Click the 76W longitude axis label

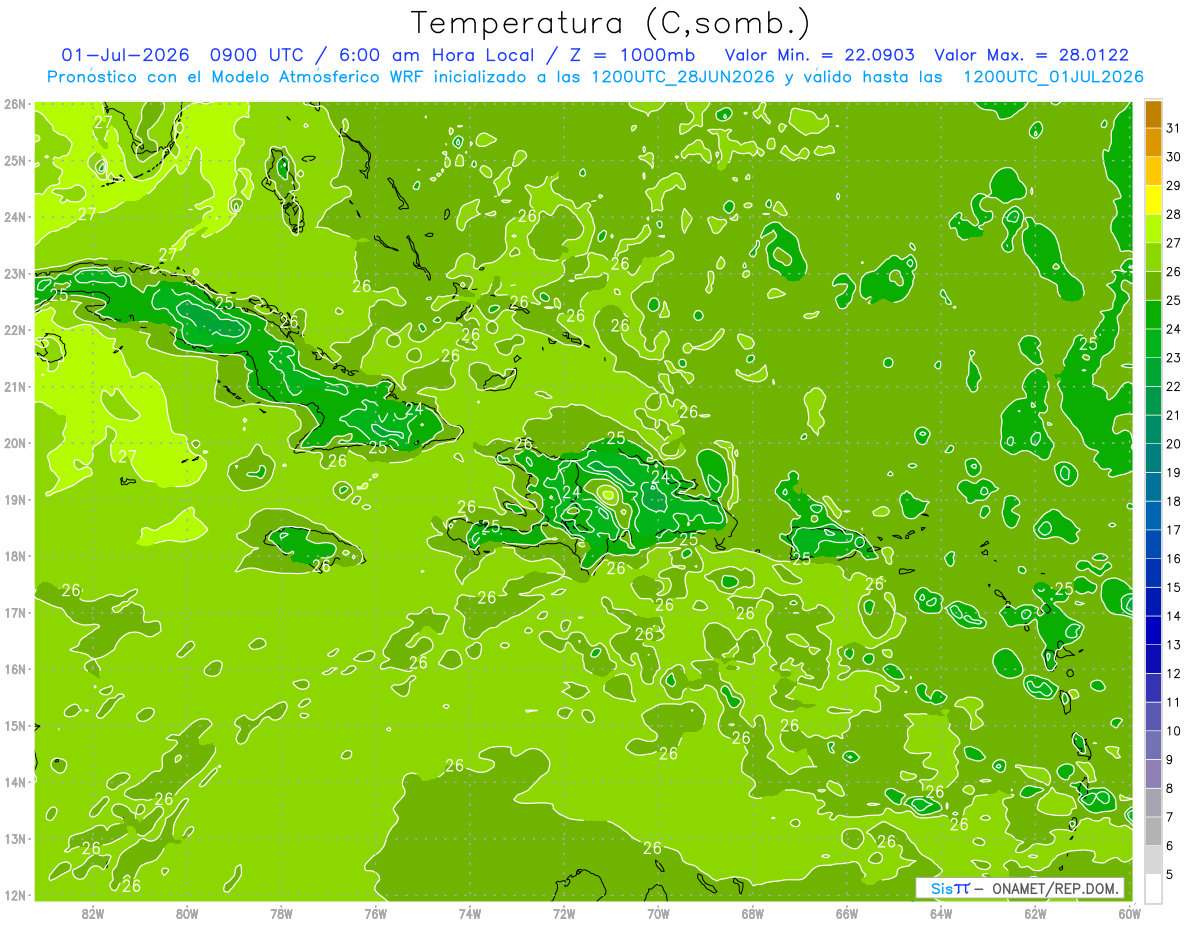point(376,913)
